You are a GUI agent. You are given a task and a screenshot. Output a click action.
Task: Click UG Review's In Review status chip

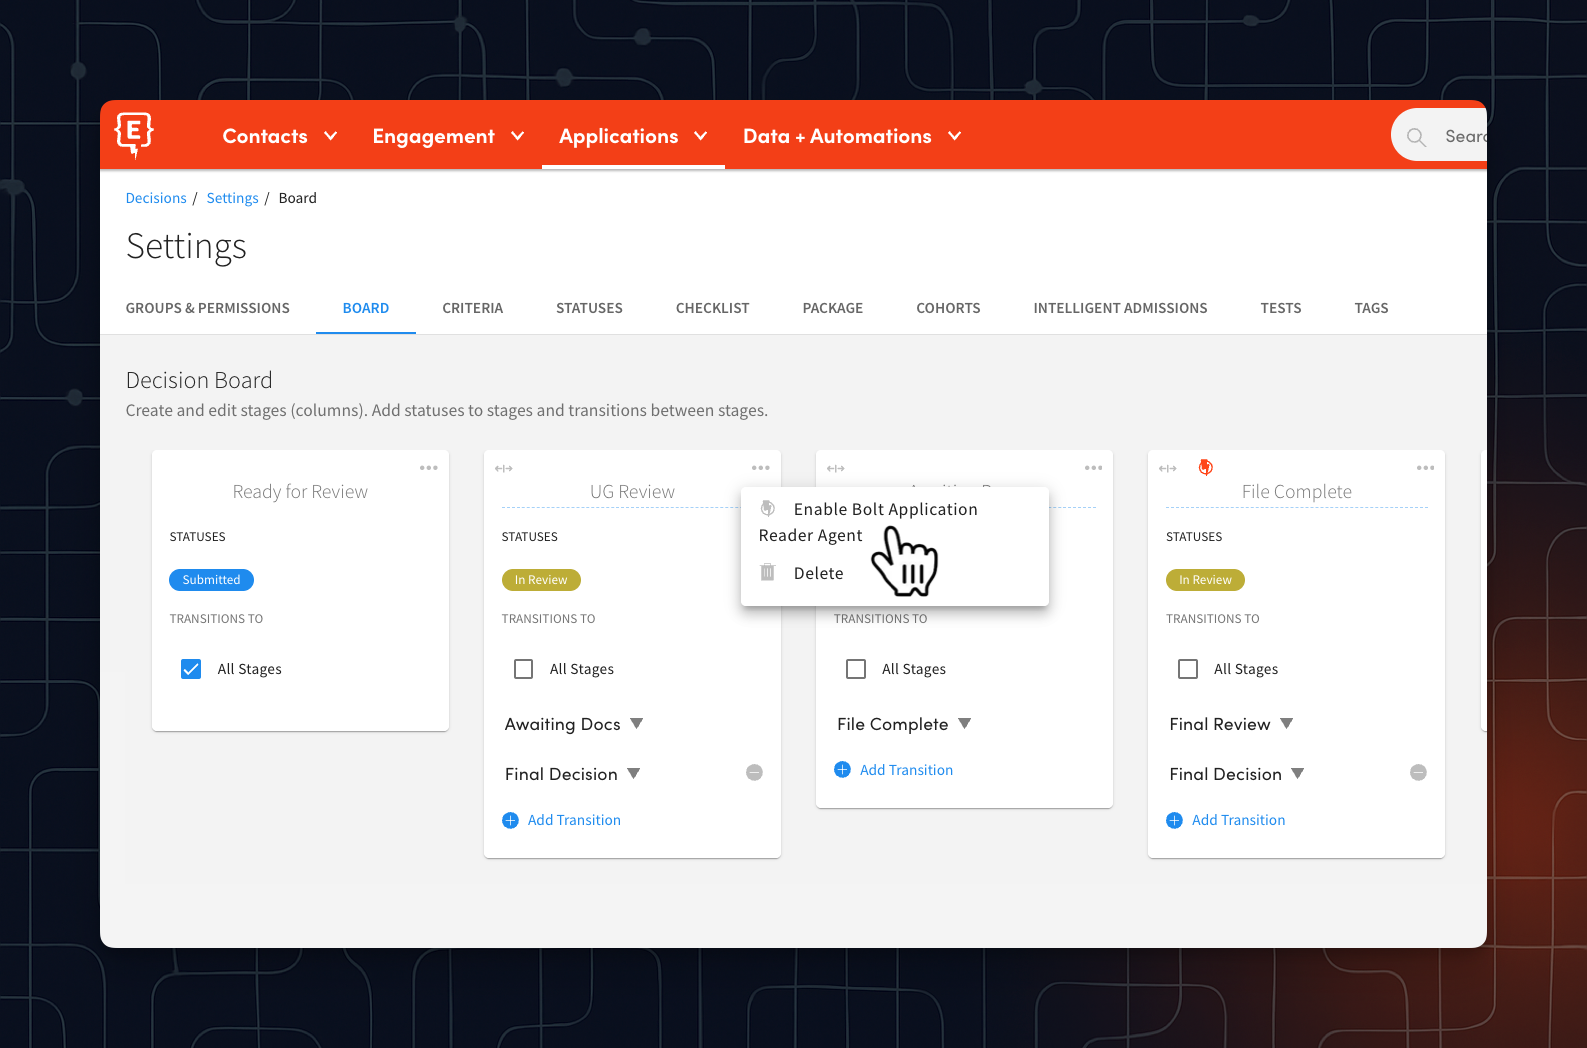(541, 580)
